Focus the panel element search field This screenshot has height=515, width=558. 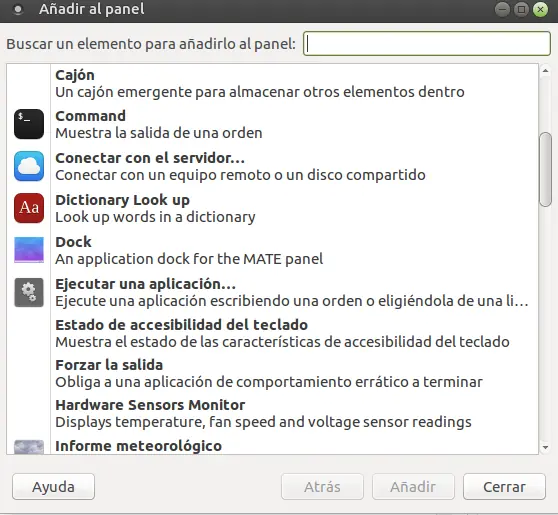[x=427, y=43]
